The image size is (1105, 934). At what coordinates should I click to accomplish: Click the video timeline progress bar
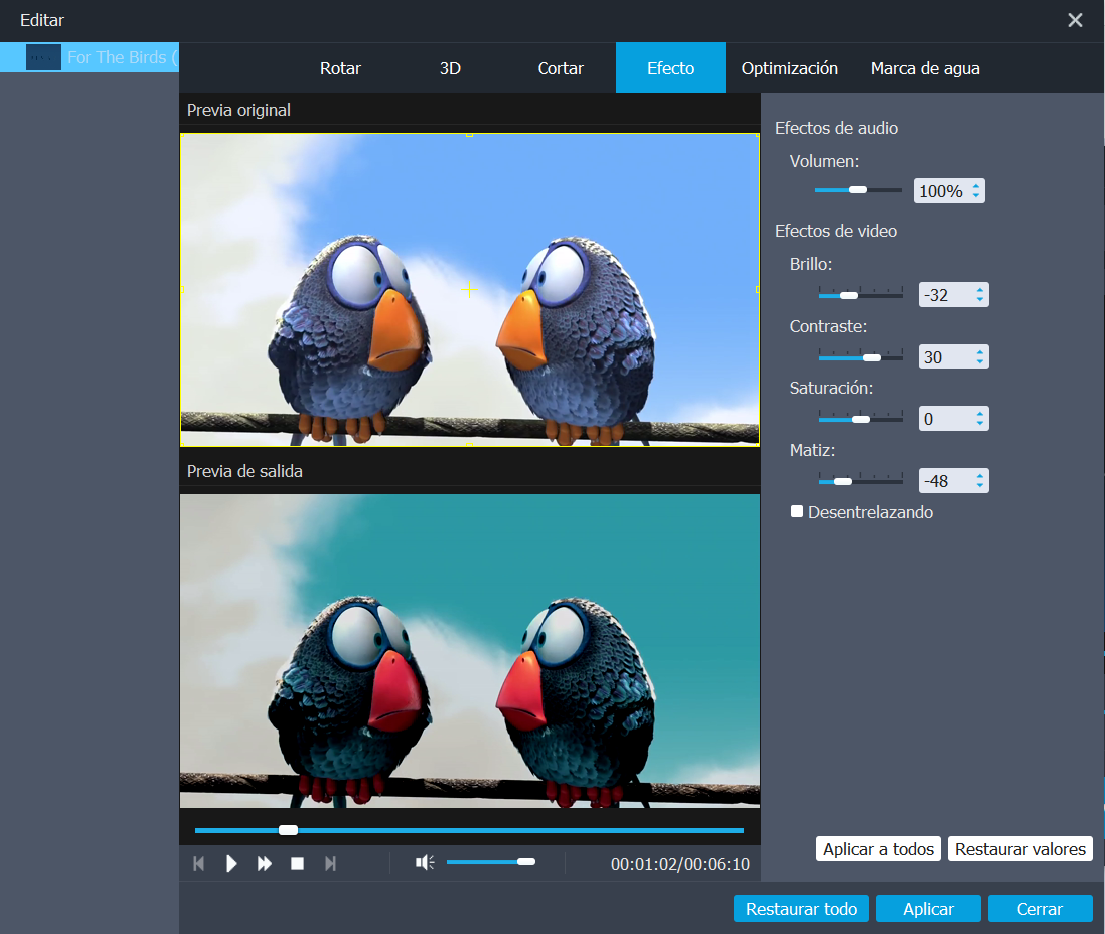(x=470, y=830)
